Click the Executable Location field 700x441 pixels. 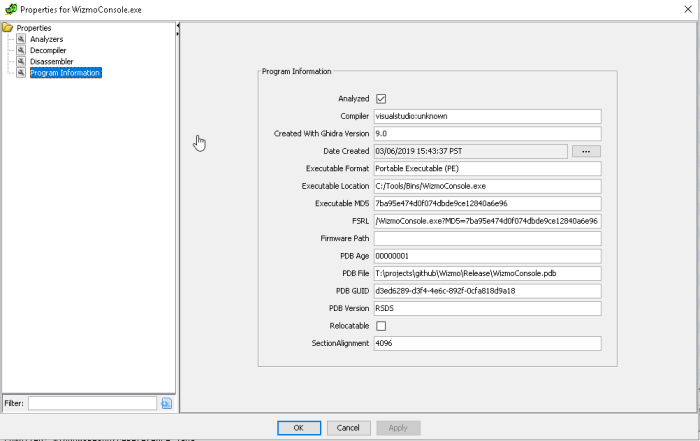(488, 186)
